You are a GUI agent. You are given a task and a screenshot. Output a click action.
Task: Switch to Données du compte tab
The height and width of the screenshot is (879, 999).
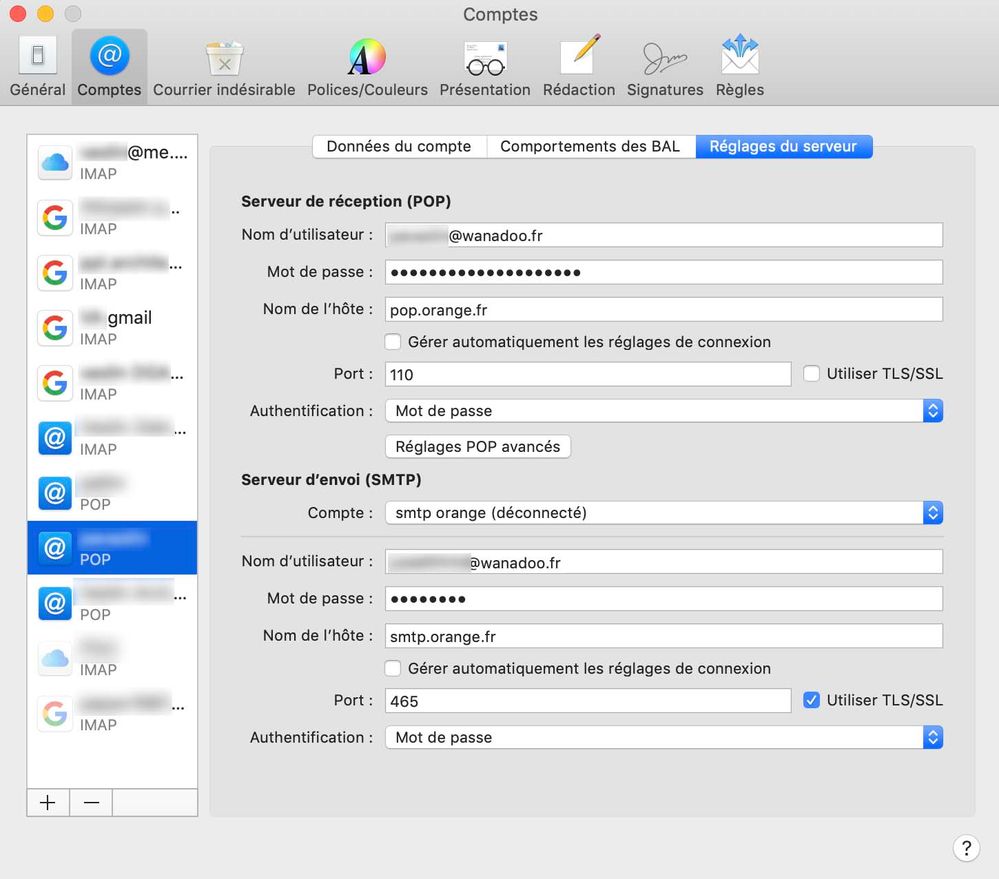coord(399,146)
